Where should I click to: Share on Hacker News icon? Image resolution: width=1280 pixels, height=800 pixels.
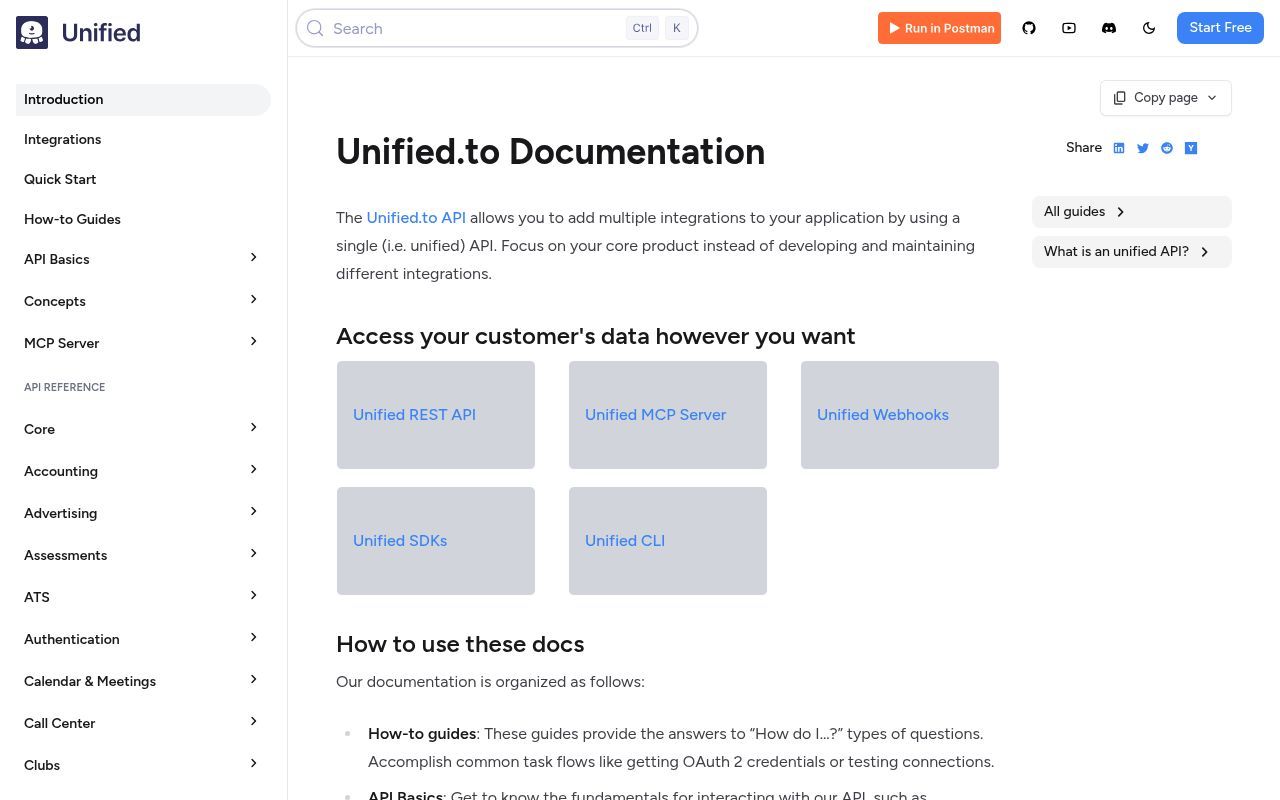[1191, 148]
